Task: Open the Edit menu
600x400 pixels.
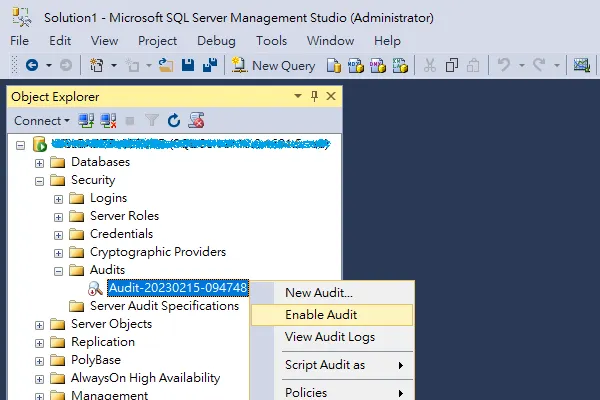Action: [60, 41]
